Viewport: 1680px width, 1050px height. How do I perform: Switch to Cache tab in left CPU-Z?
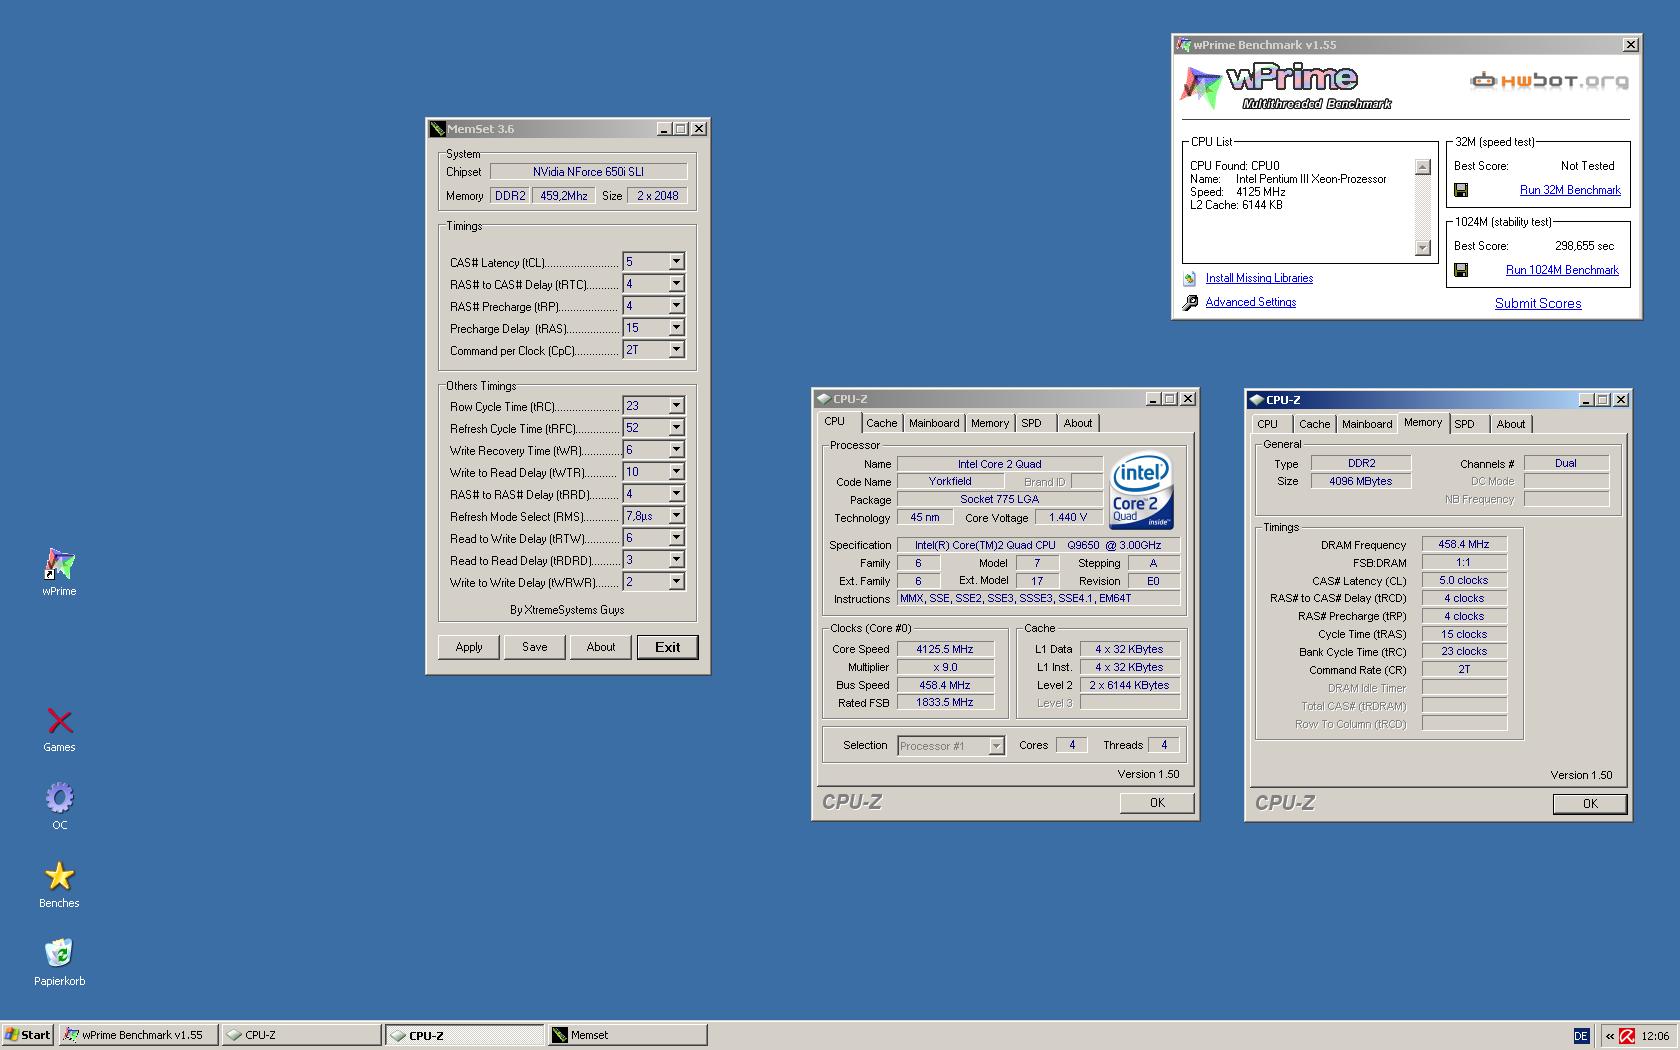(x=881, y=423)
